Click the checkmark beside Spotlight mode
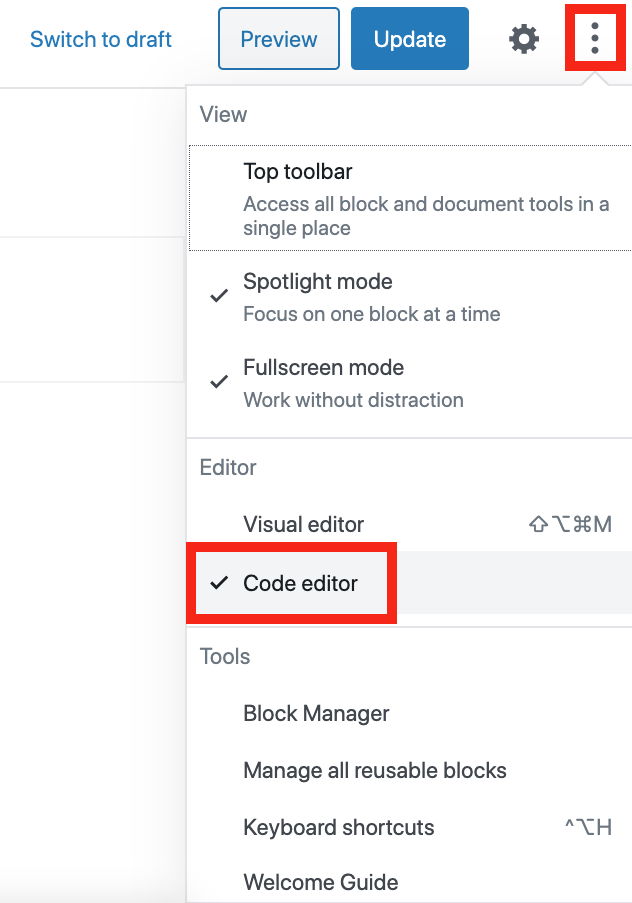632x903 pixels. click(219, 296)
